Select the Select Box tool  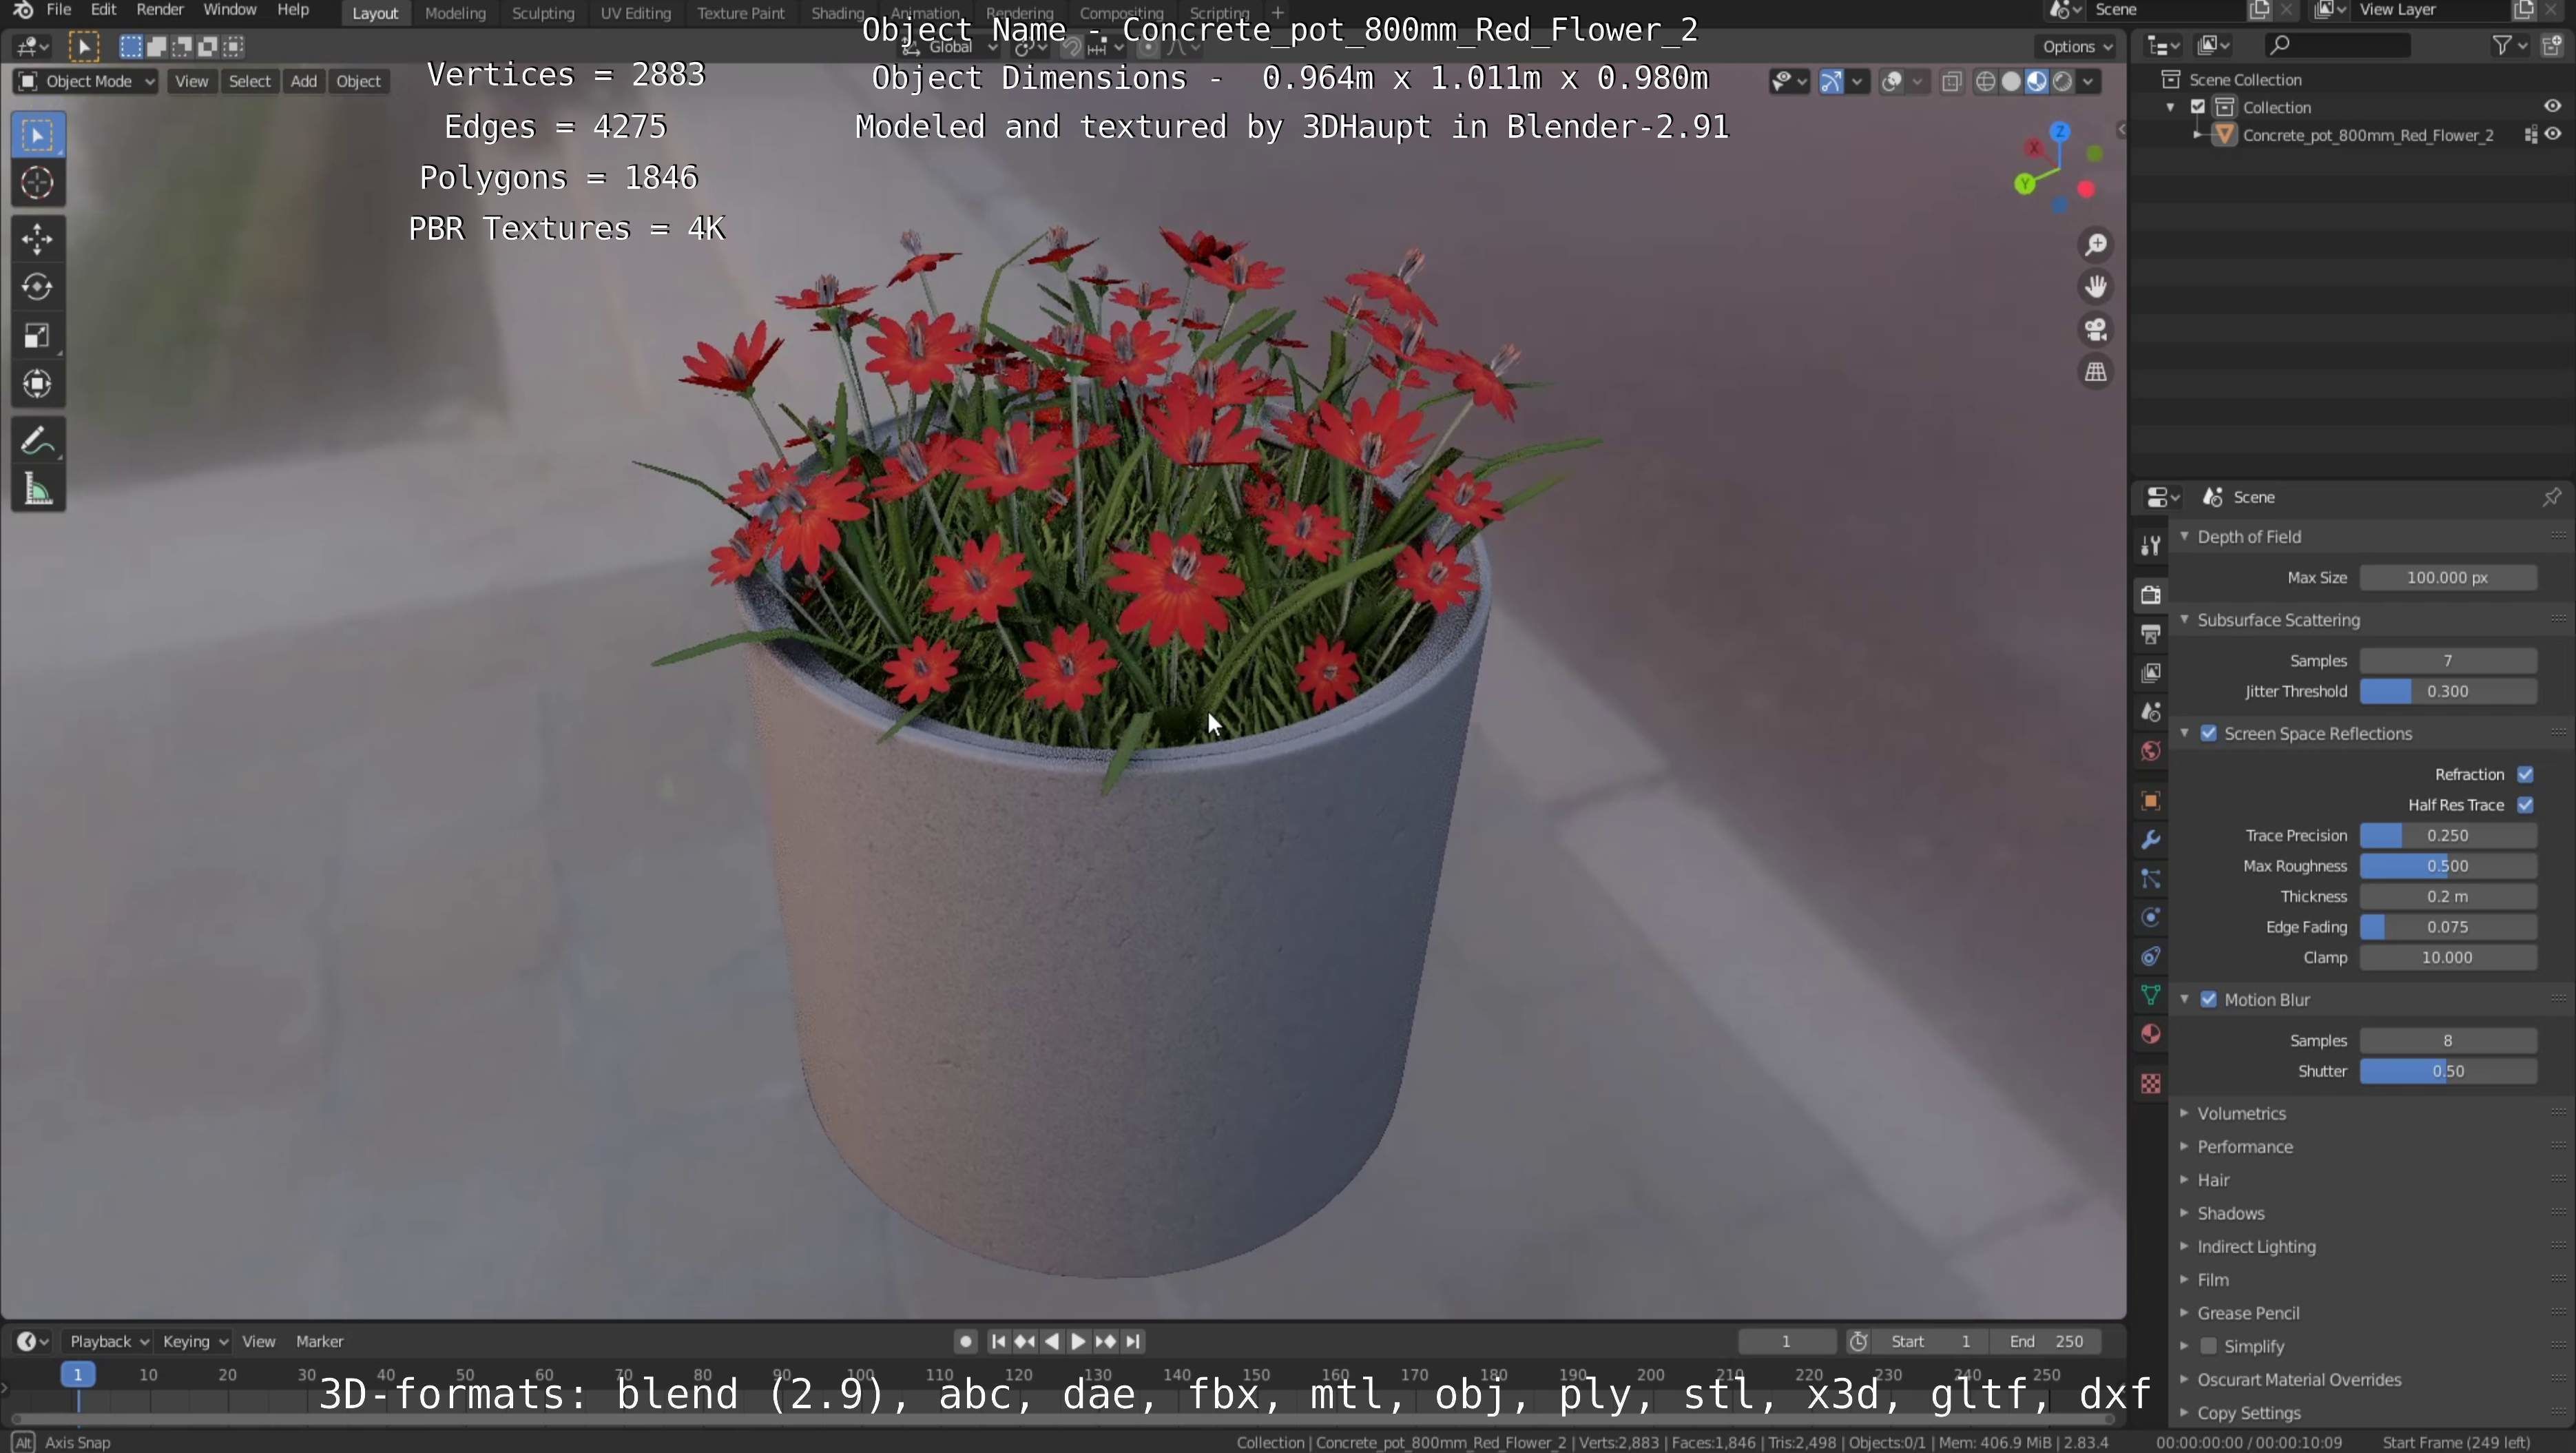click(x=38, y=135)
